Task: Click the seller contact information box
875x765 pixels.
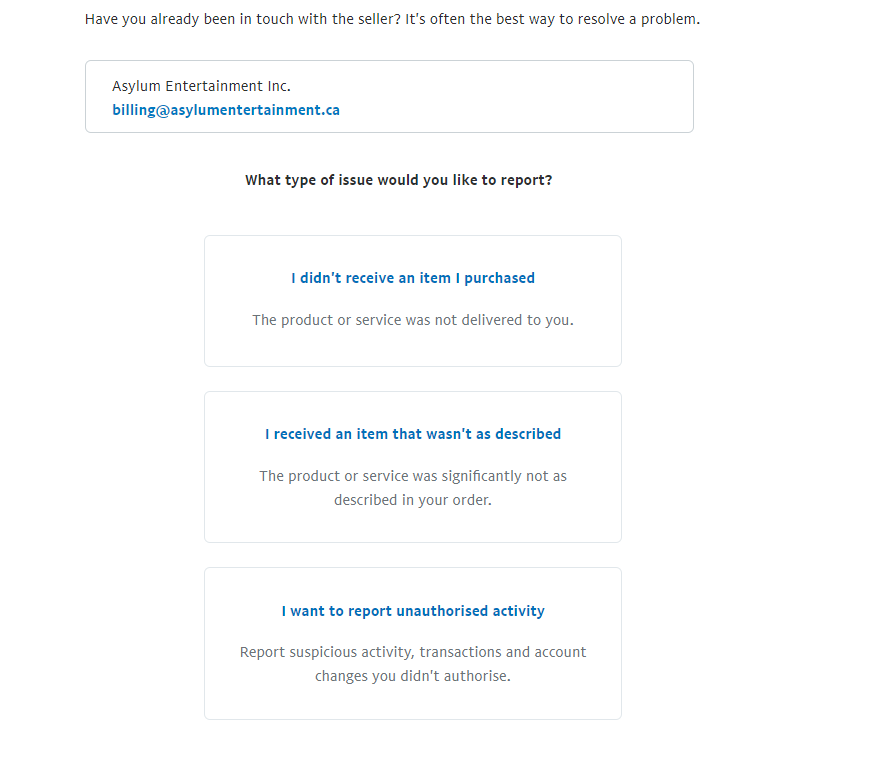Action: (390, 97)
